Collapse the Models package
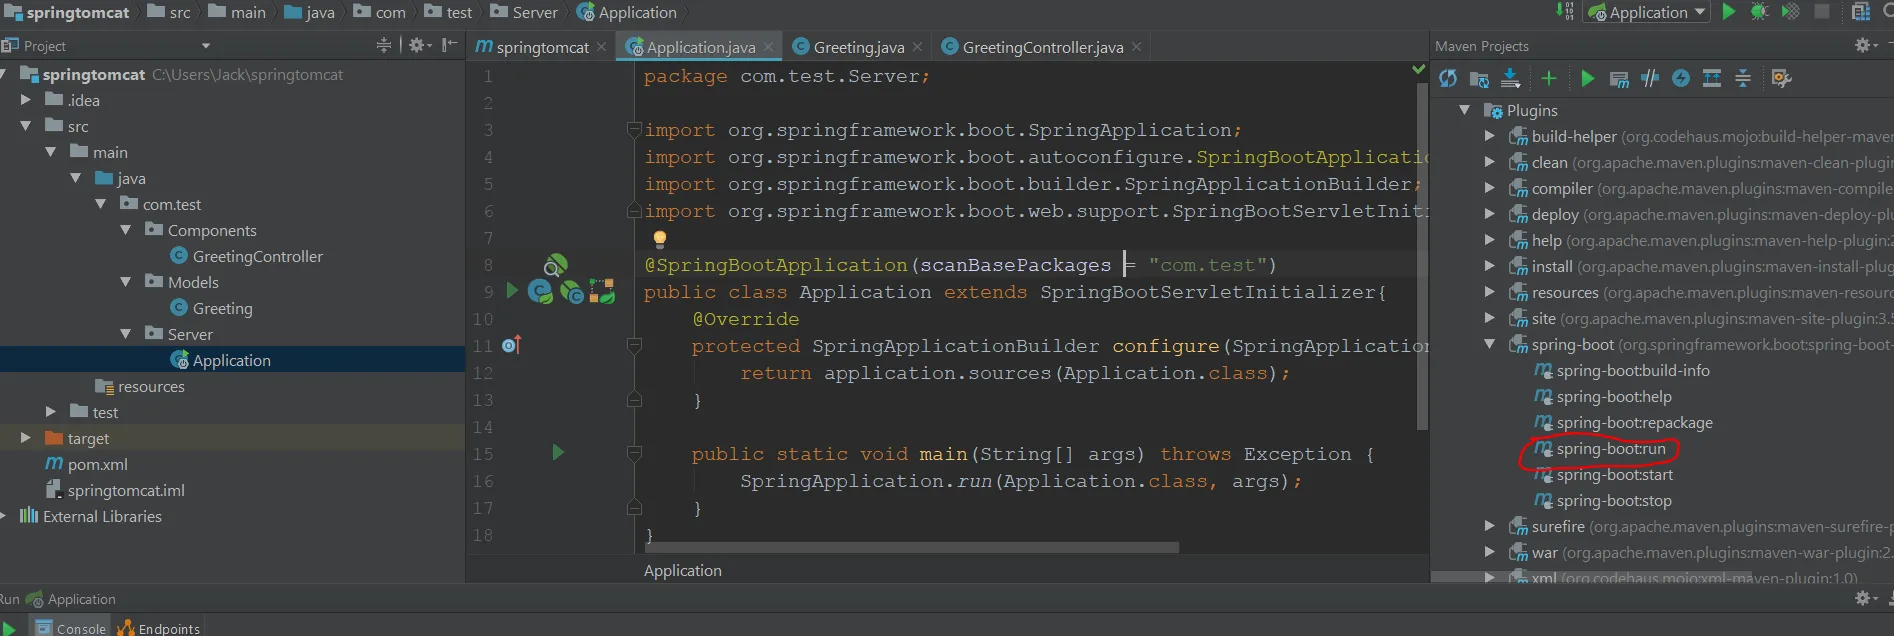The image size is (1894, 636). click(126, 282)
